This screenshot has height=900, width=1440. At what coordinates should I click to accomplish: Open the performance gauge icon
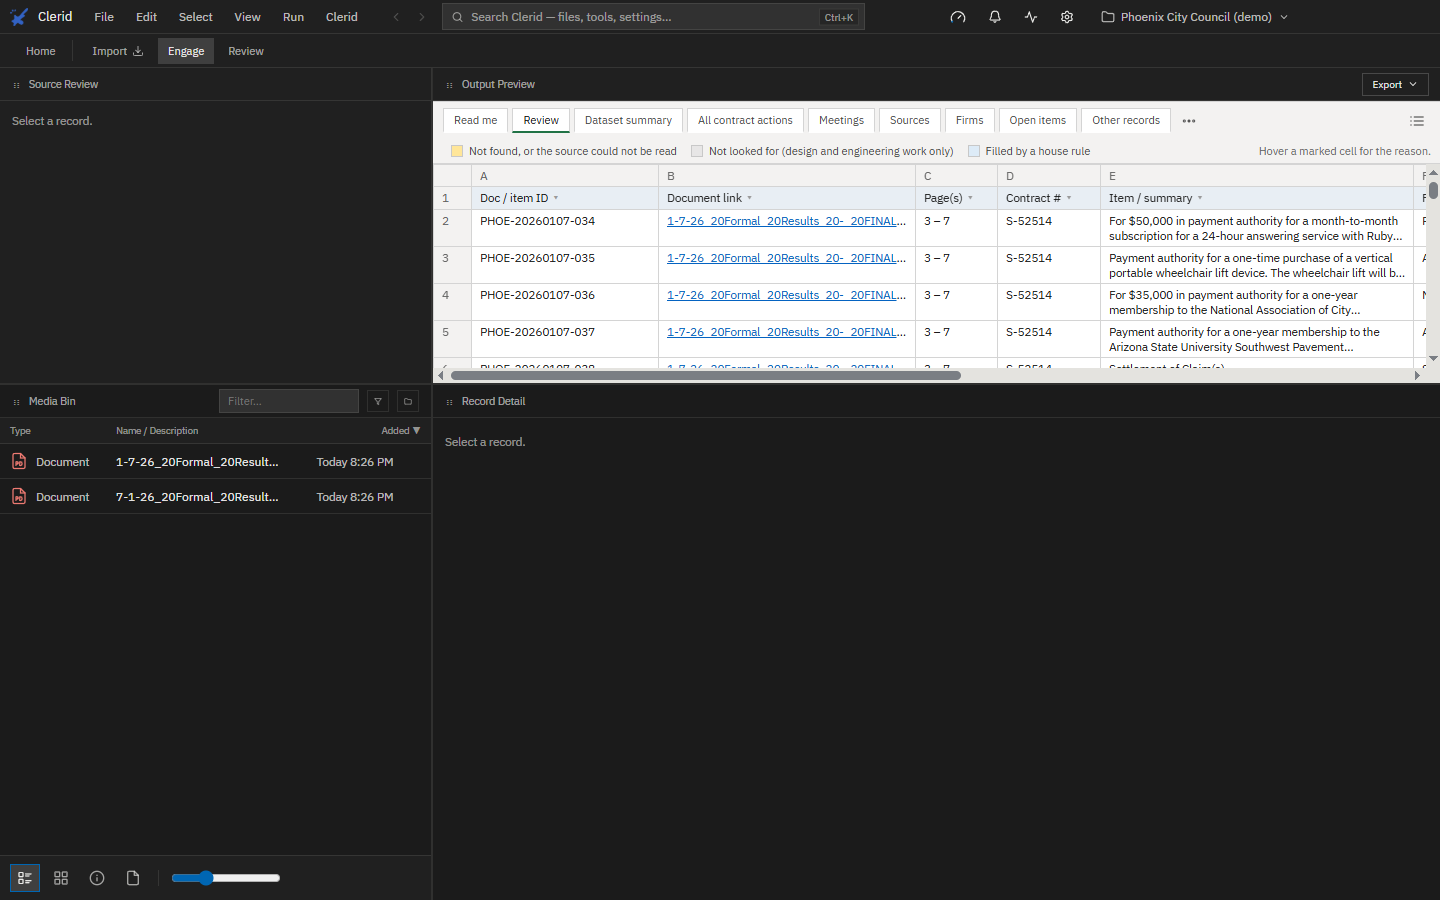click(958, 17)
